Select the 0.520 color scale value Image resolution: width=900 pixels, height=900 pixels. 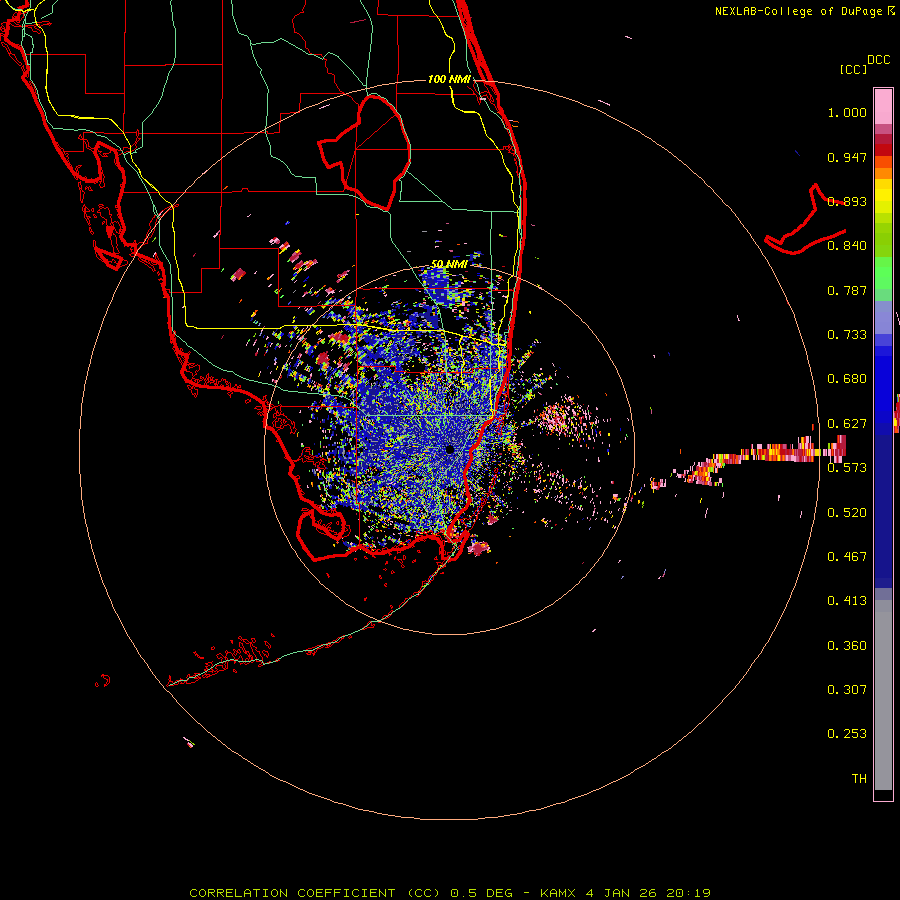tap(847, 513)
